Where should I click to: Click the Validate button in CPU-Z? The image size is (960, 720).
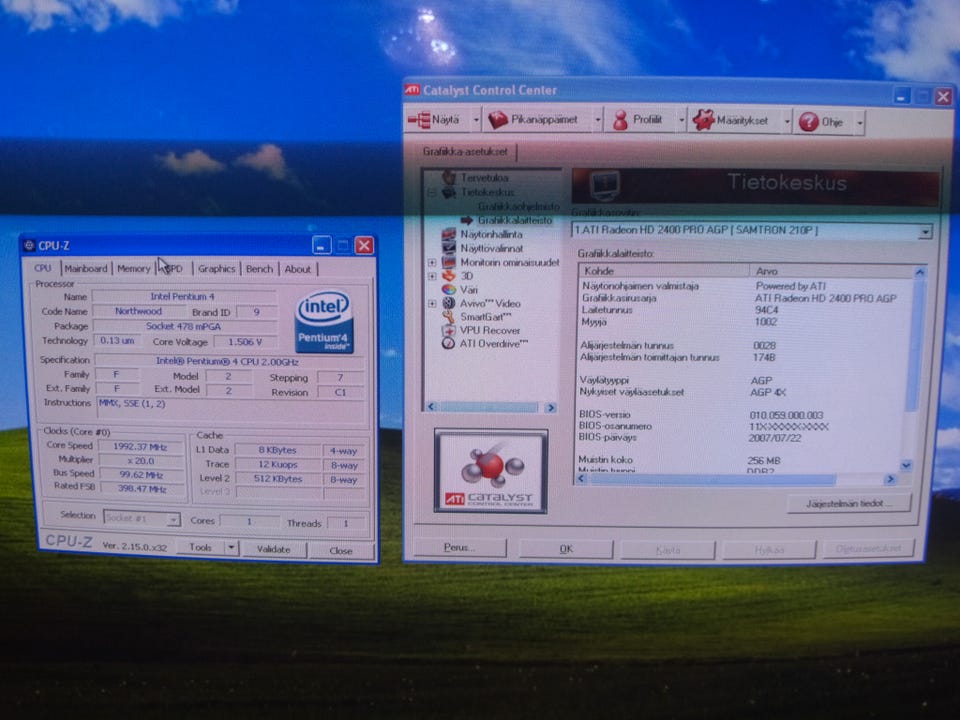click(x=273, y=549)
